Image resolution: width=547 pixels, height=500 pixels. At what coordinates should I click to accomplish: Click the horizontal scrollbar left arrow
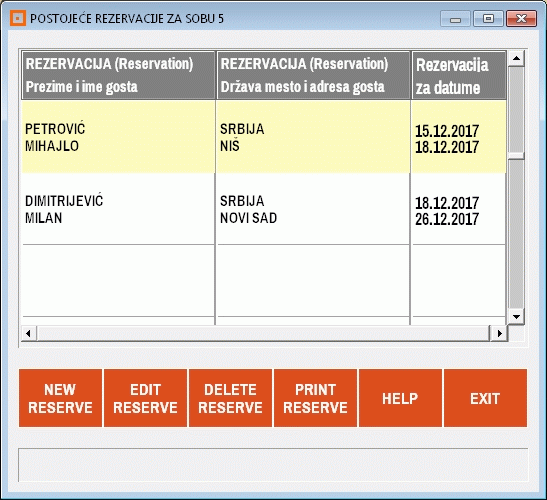pos(29,334)
